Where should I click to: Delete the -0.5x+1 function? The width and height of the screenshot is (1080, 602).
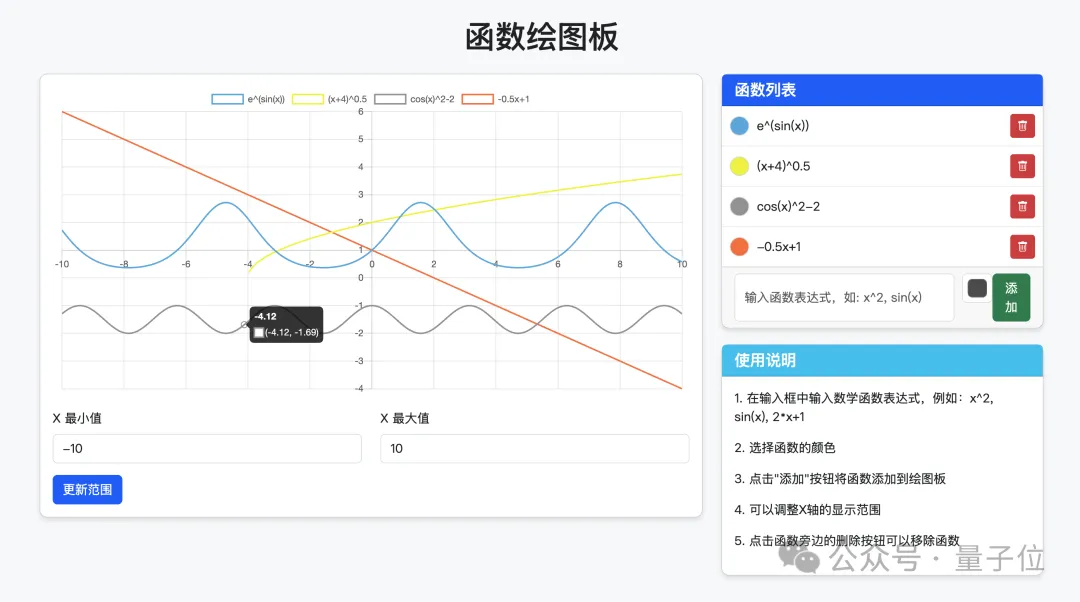(1021, 246)
